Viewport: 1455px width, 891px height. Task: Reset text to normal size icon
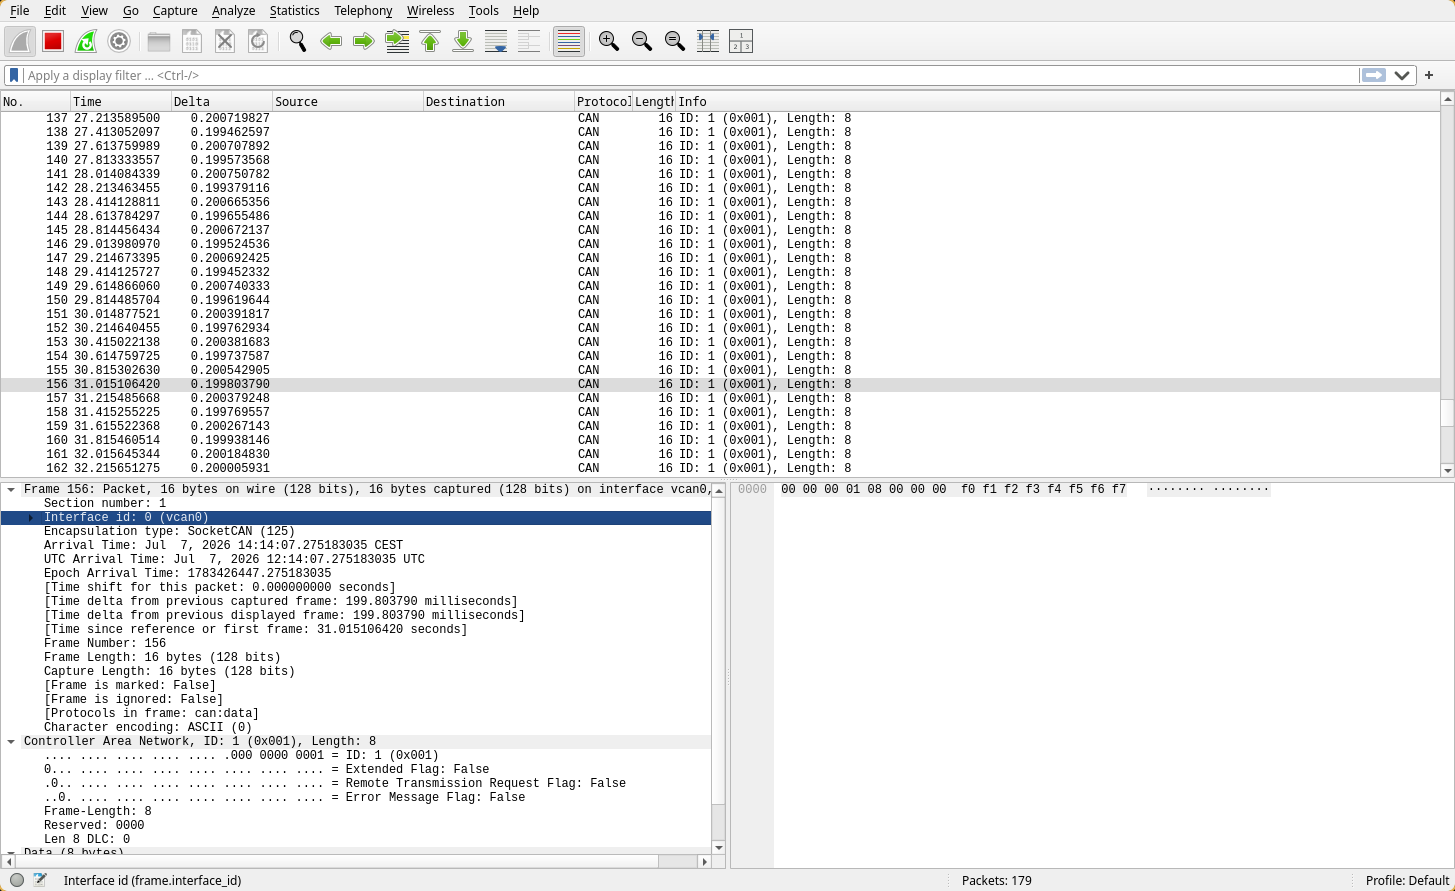point(675,41)
